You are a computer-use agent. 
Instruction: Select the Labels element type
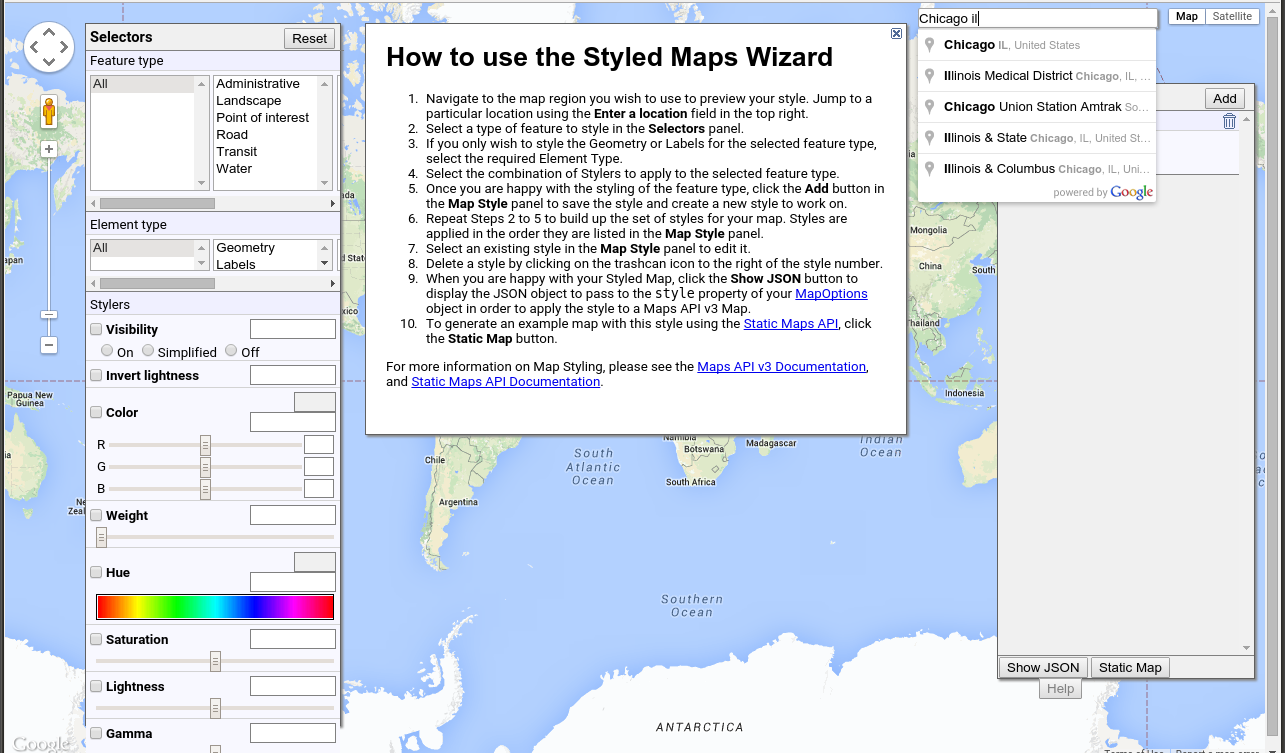pos(266,264)
